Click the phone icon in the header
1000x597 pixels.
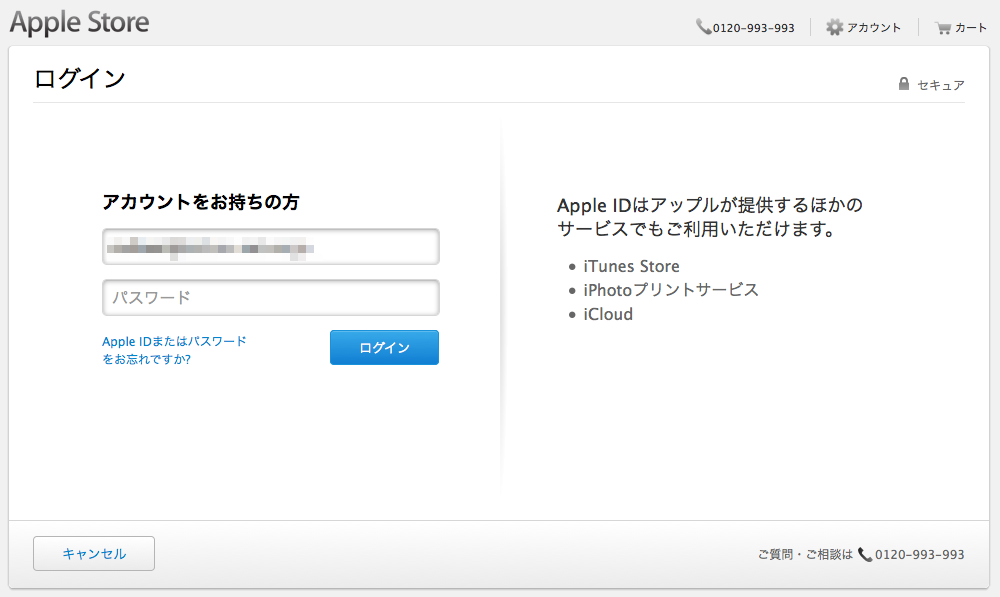703,27
